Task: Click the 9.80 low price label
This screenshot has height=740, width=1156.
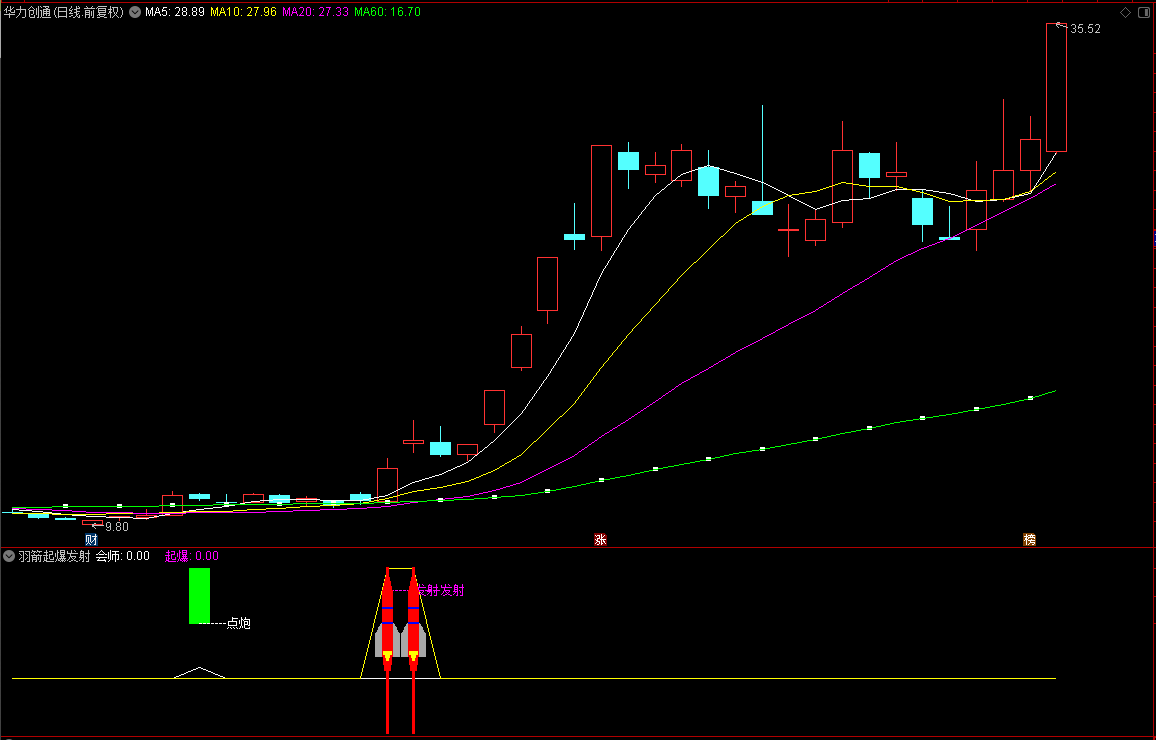Action: click(x=116, y=526)
